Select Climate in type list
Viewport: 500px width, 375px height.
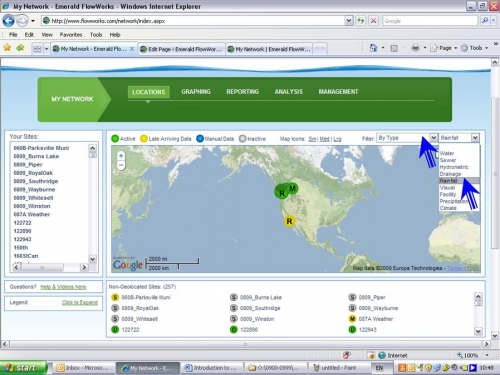coord(448,208)
